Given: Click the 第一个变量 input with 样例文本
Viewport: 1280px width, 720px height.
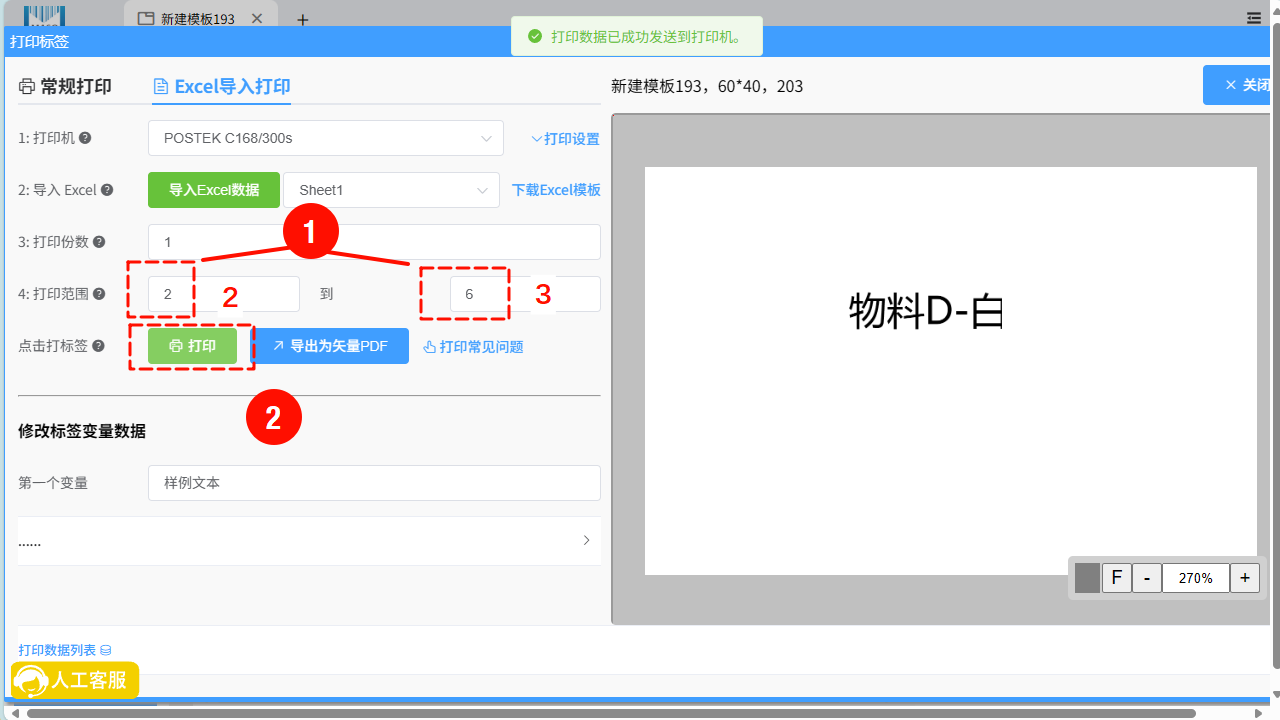Looking at the screenshot, I should [x=374, y=482].
